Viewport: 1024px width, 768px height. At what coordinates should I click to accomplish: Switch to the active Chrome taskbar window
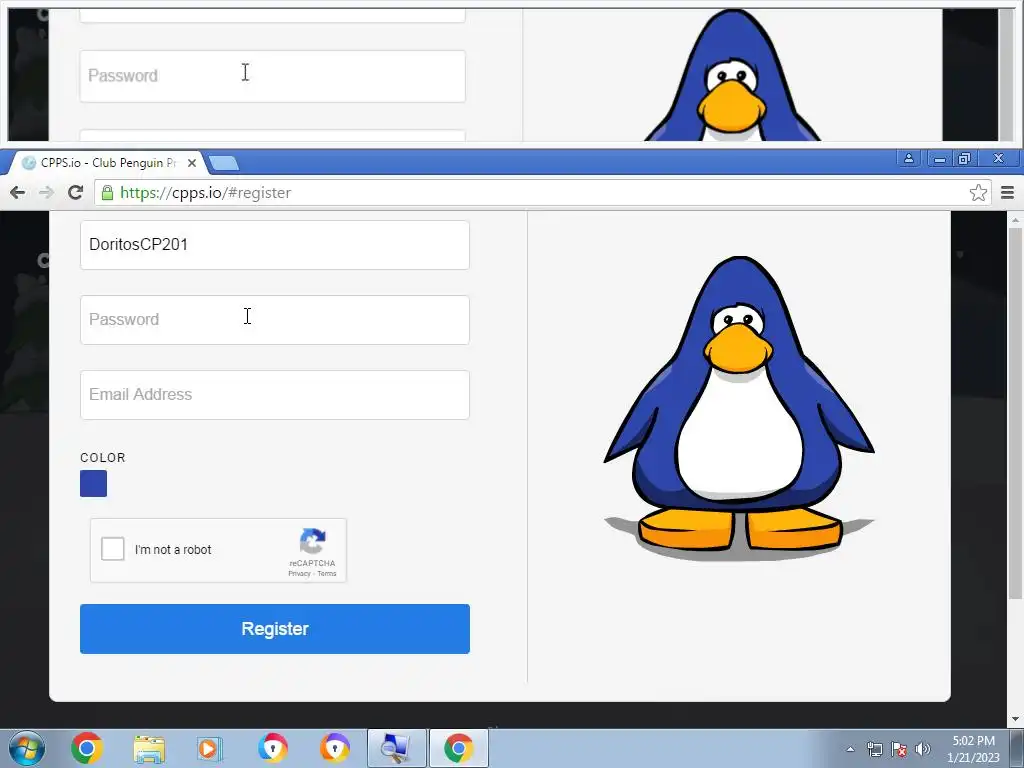(x=458, y=748)
